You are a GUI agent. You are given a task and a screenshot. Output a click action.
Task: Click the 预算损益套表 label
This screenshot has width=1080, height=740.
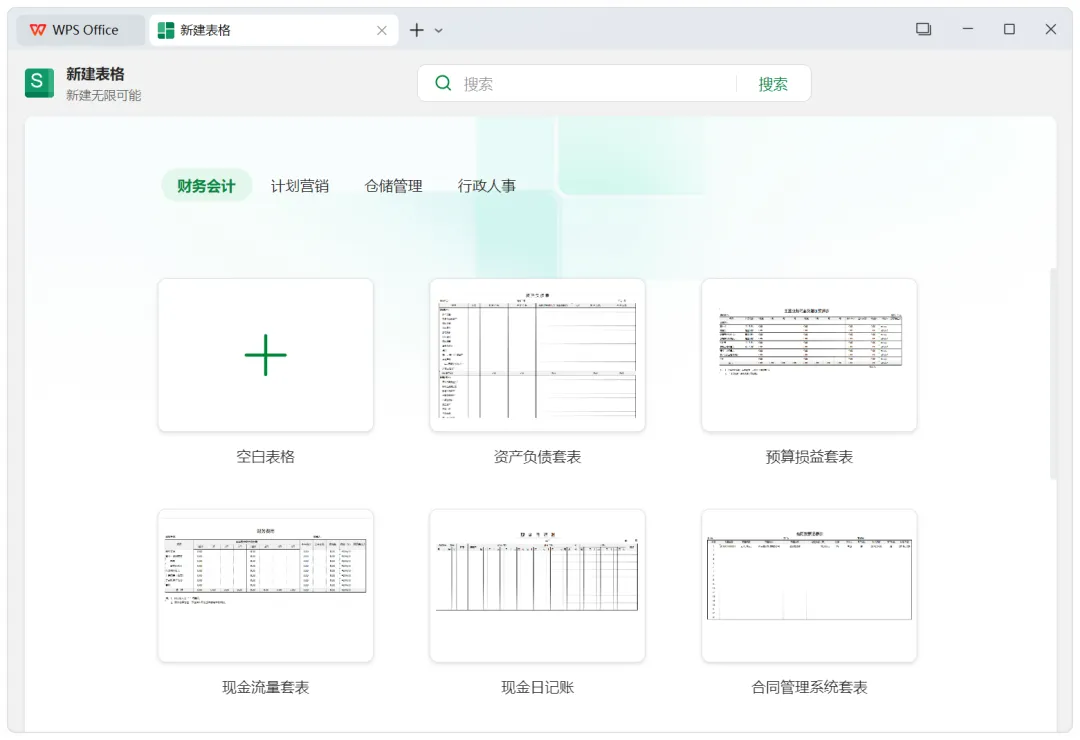[x=809, y=456]
